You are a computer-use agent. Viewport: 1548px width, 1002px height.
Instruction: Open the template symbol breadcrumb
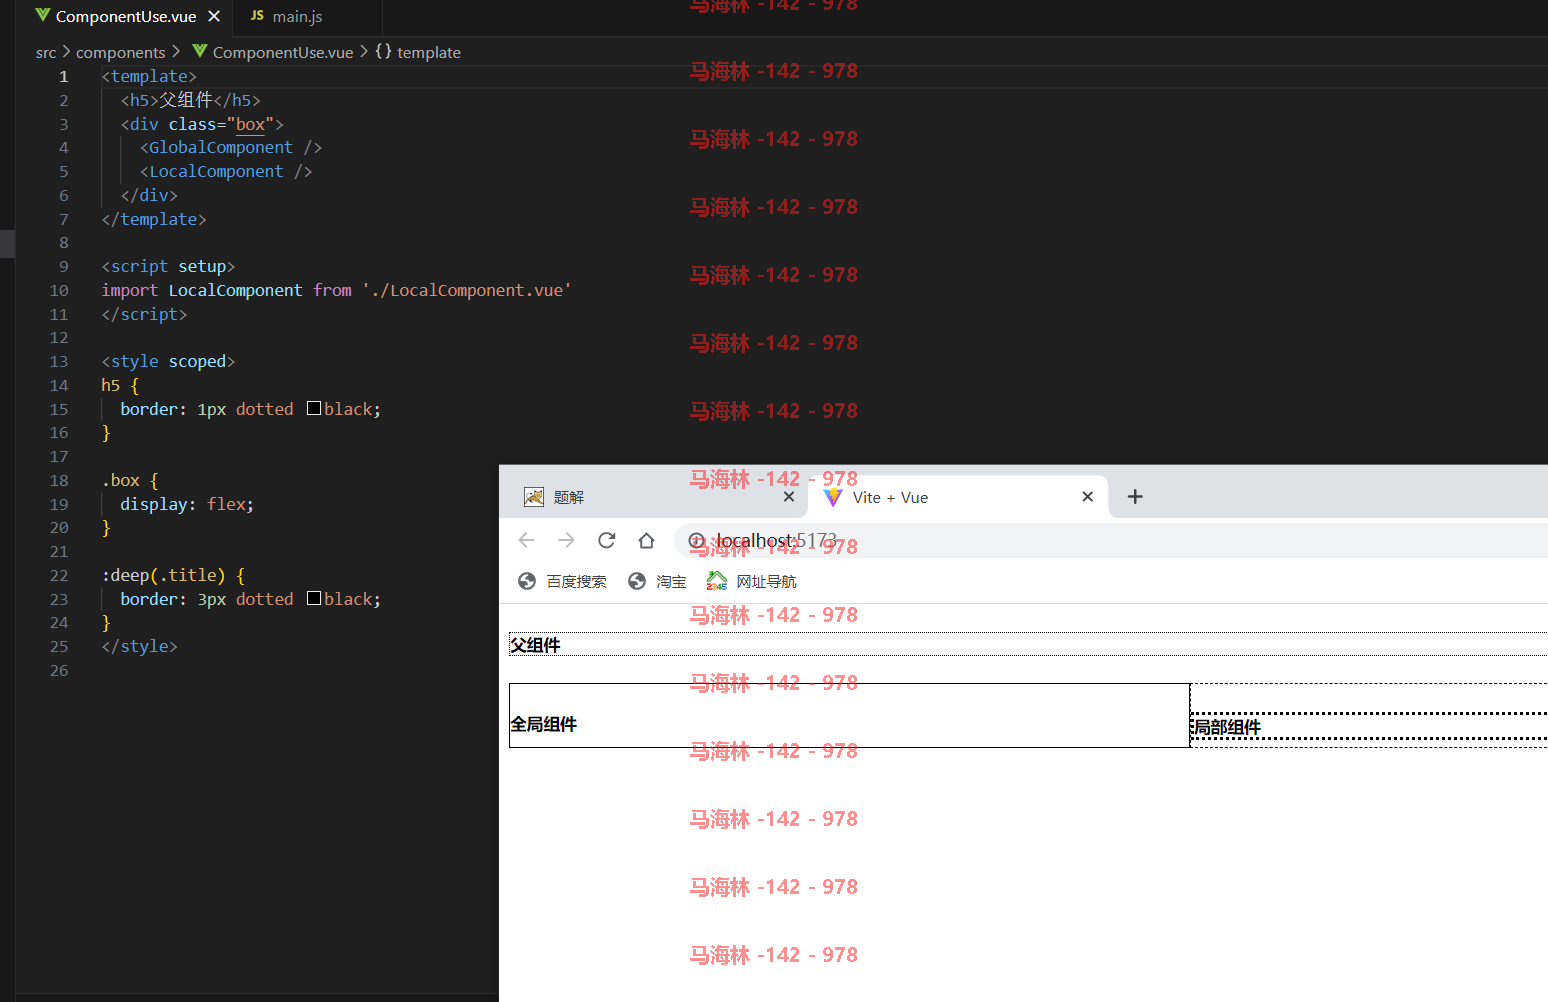pos(428,52)
